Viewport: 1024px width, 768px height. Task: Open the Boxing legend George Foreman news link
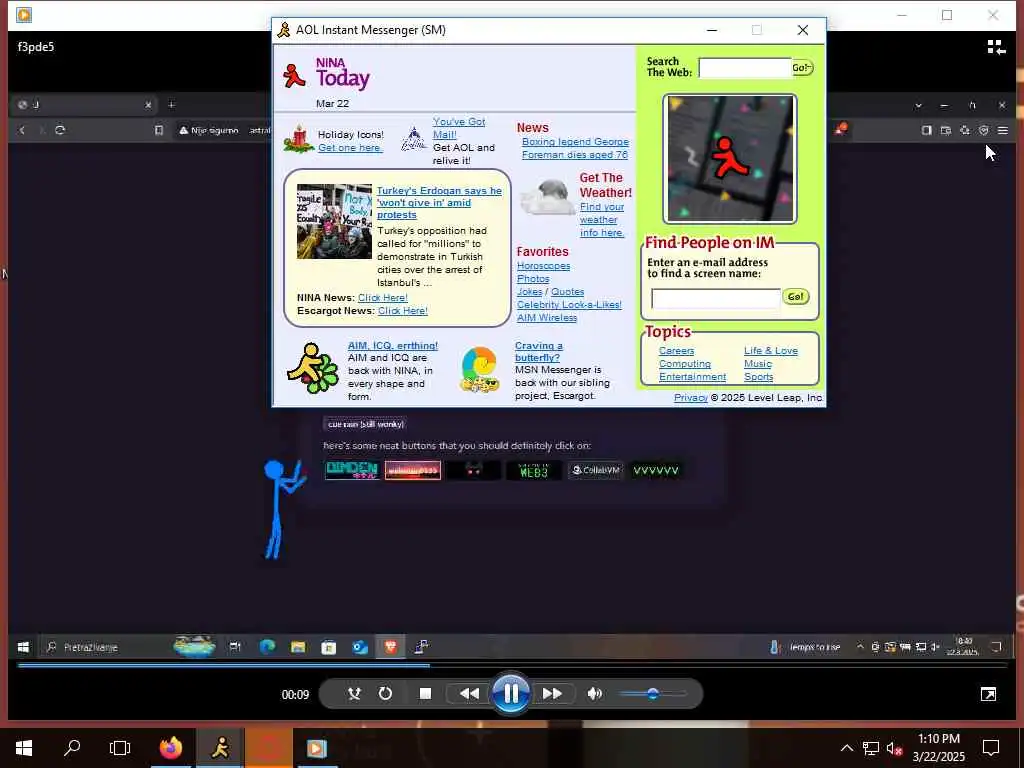[x=575, y=148]
